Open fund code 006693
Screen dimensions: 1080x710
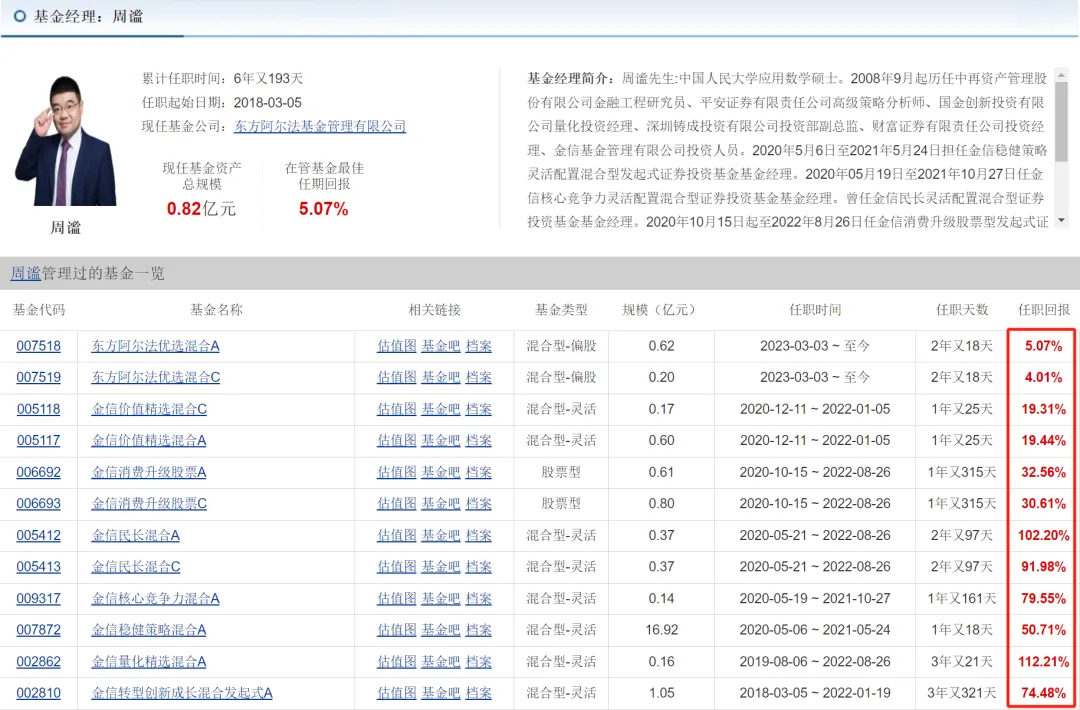[x=39, y=503]
